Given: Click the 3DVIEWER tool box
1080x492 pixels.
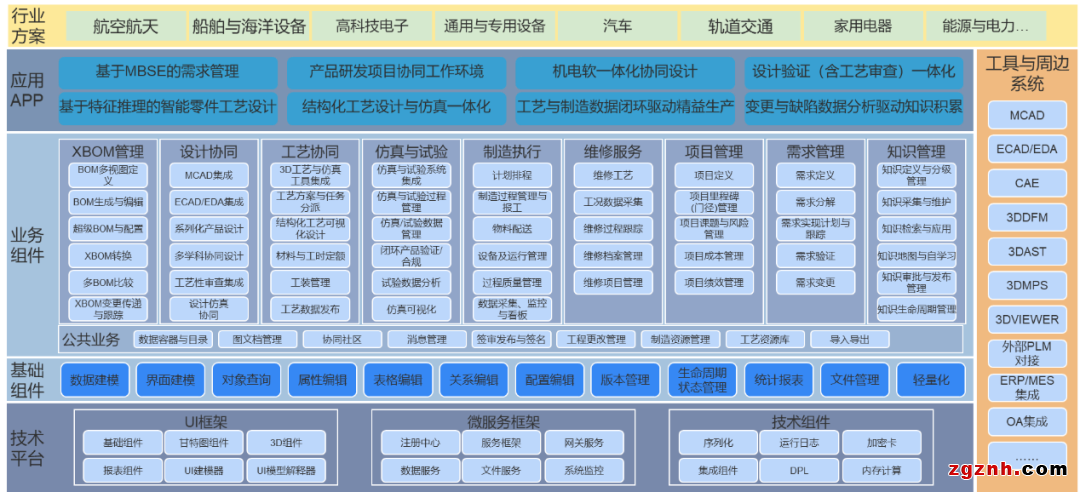Looking at the screenshot, I should tap(1026, 320).
